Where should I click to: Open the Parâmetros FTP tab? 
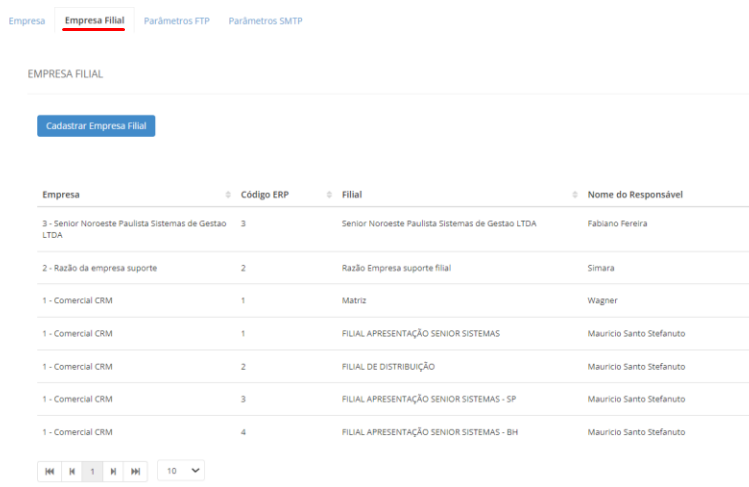tap(177, 21)
